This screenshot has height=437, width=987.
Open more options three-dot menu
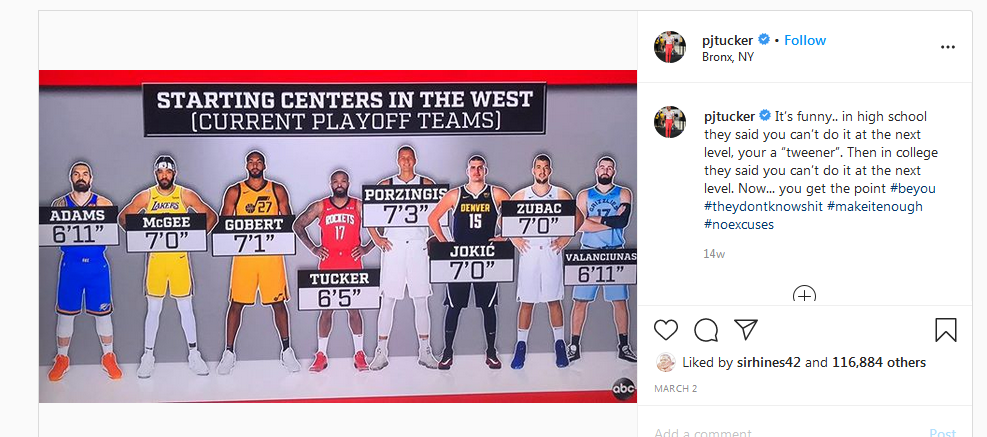pos(947,47)
